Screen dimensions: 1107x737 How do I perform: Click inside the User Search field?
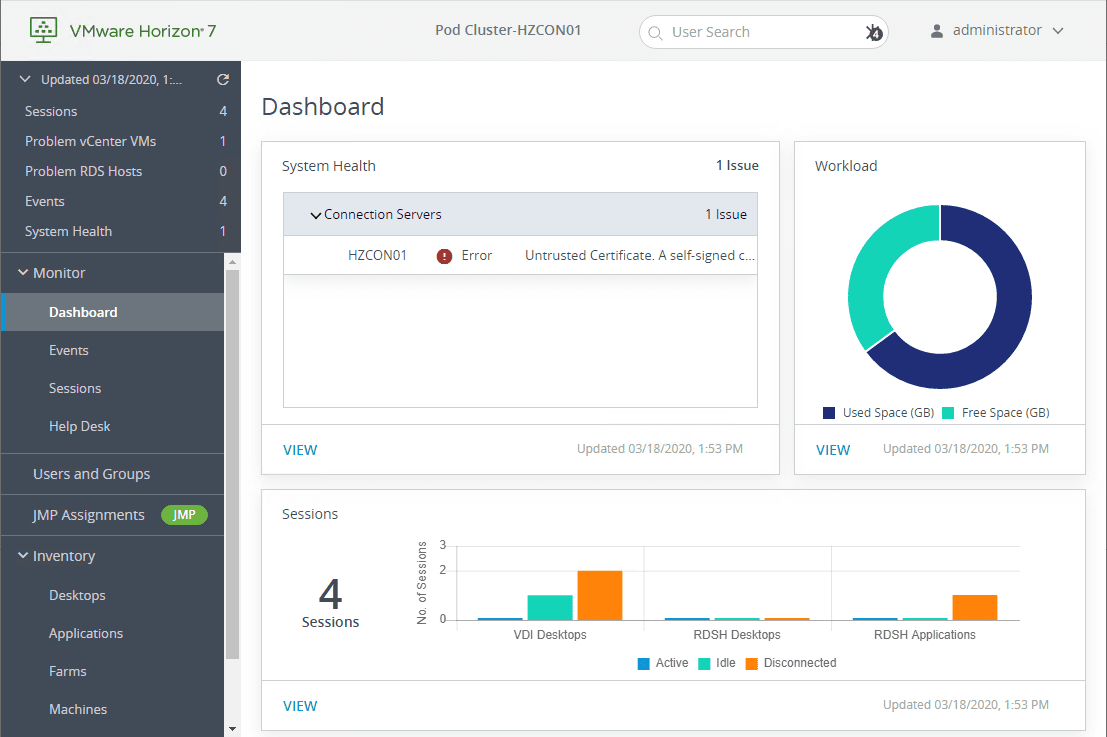[x=760, y=32]
